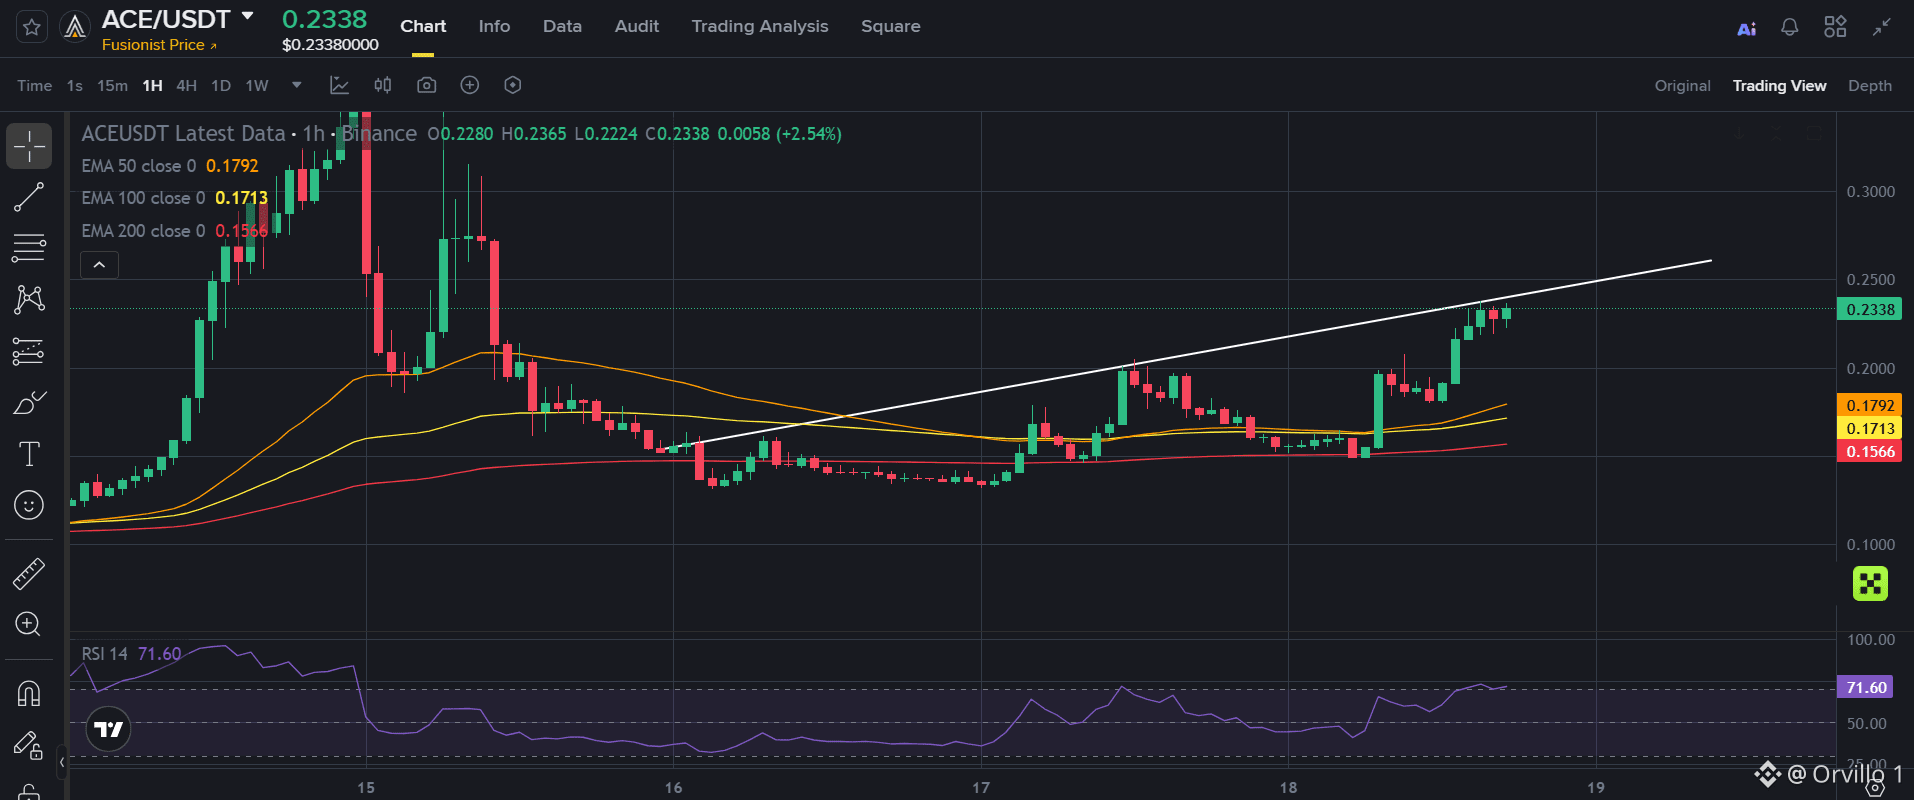This screenshot has height=800, width=1914.
Task: Open the Data tab
Action: [562, 26]
